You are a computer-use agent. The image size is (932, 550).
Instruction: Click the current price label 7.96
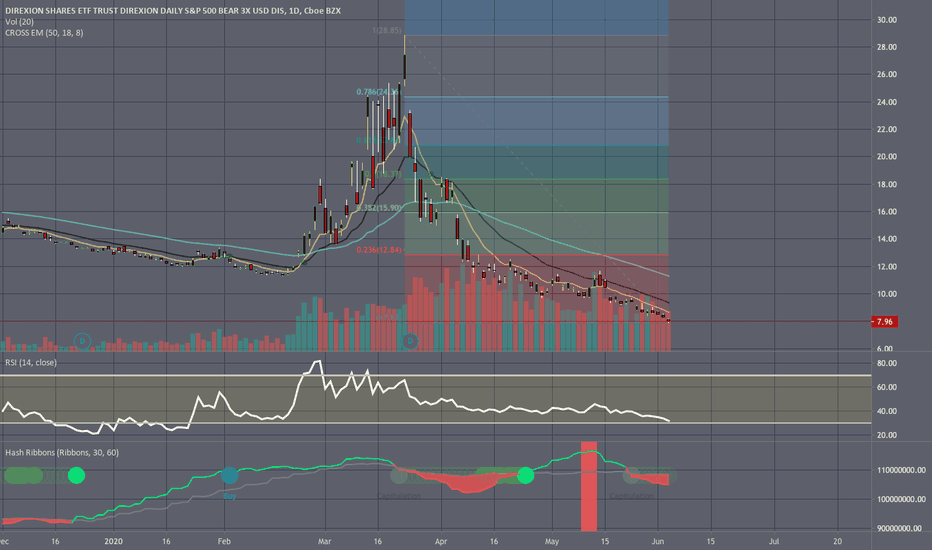coord(884,322)
